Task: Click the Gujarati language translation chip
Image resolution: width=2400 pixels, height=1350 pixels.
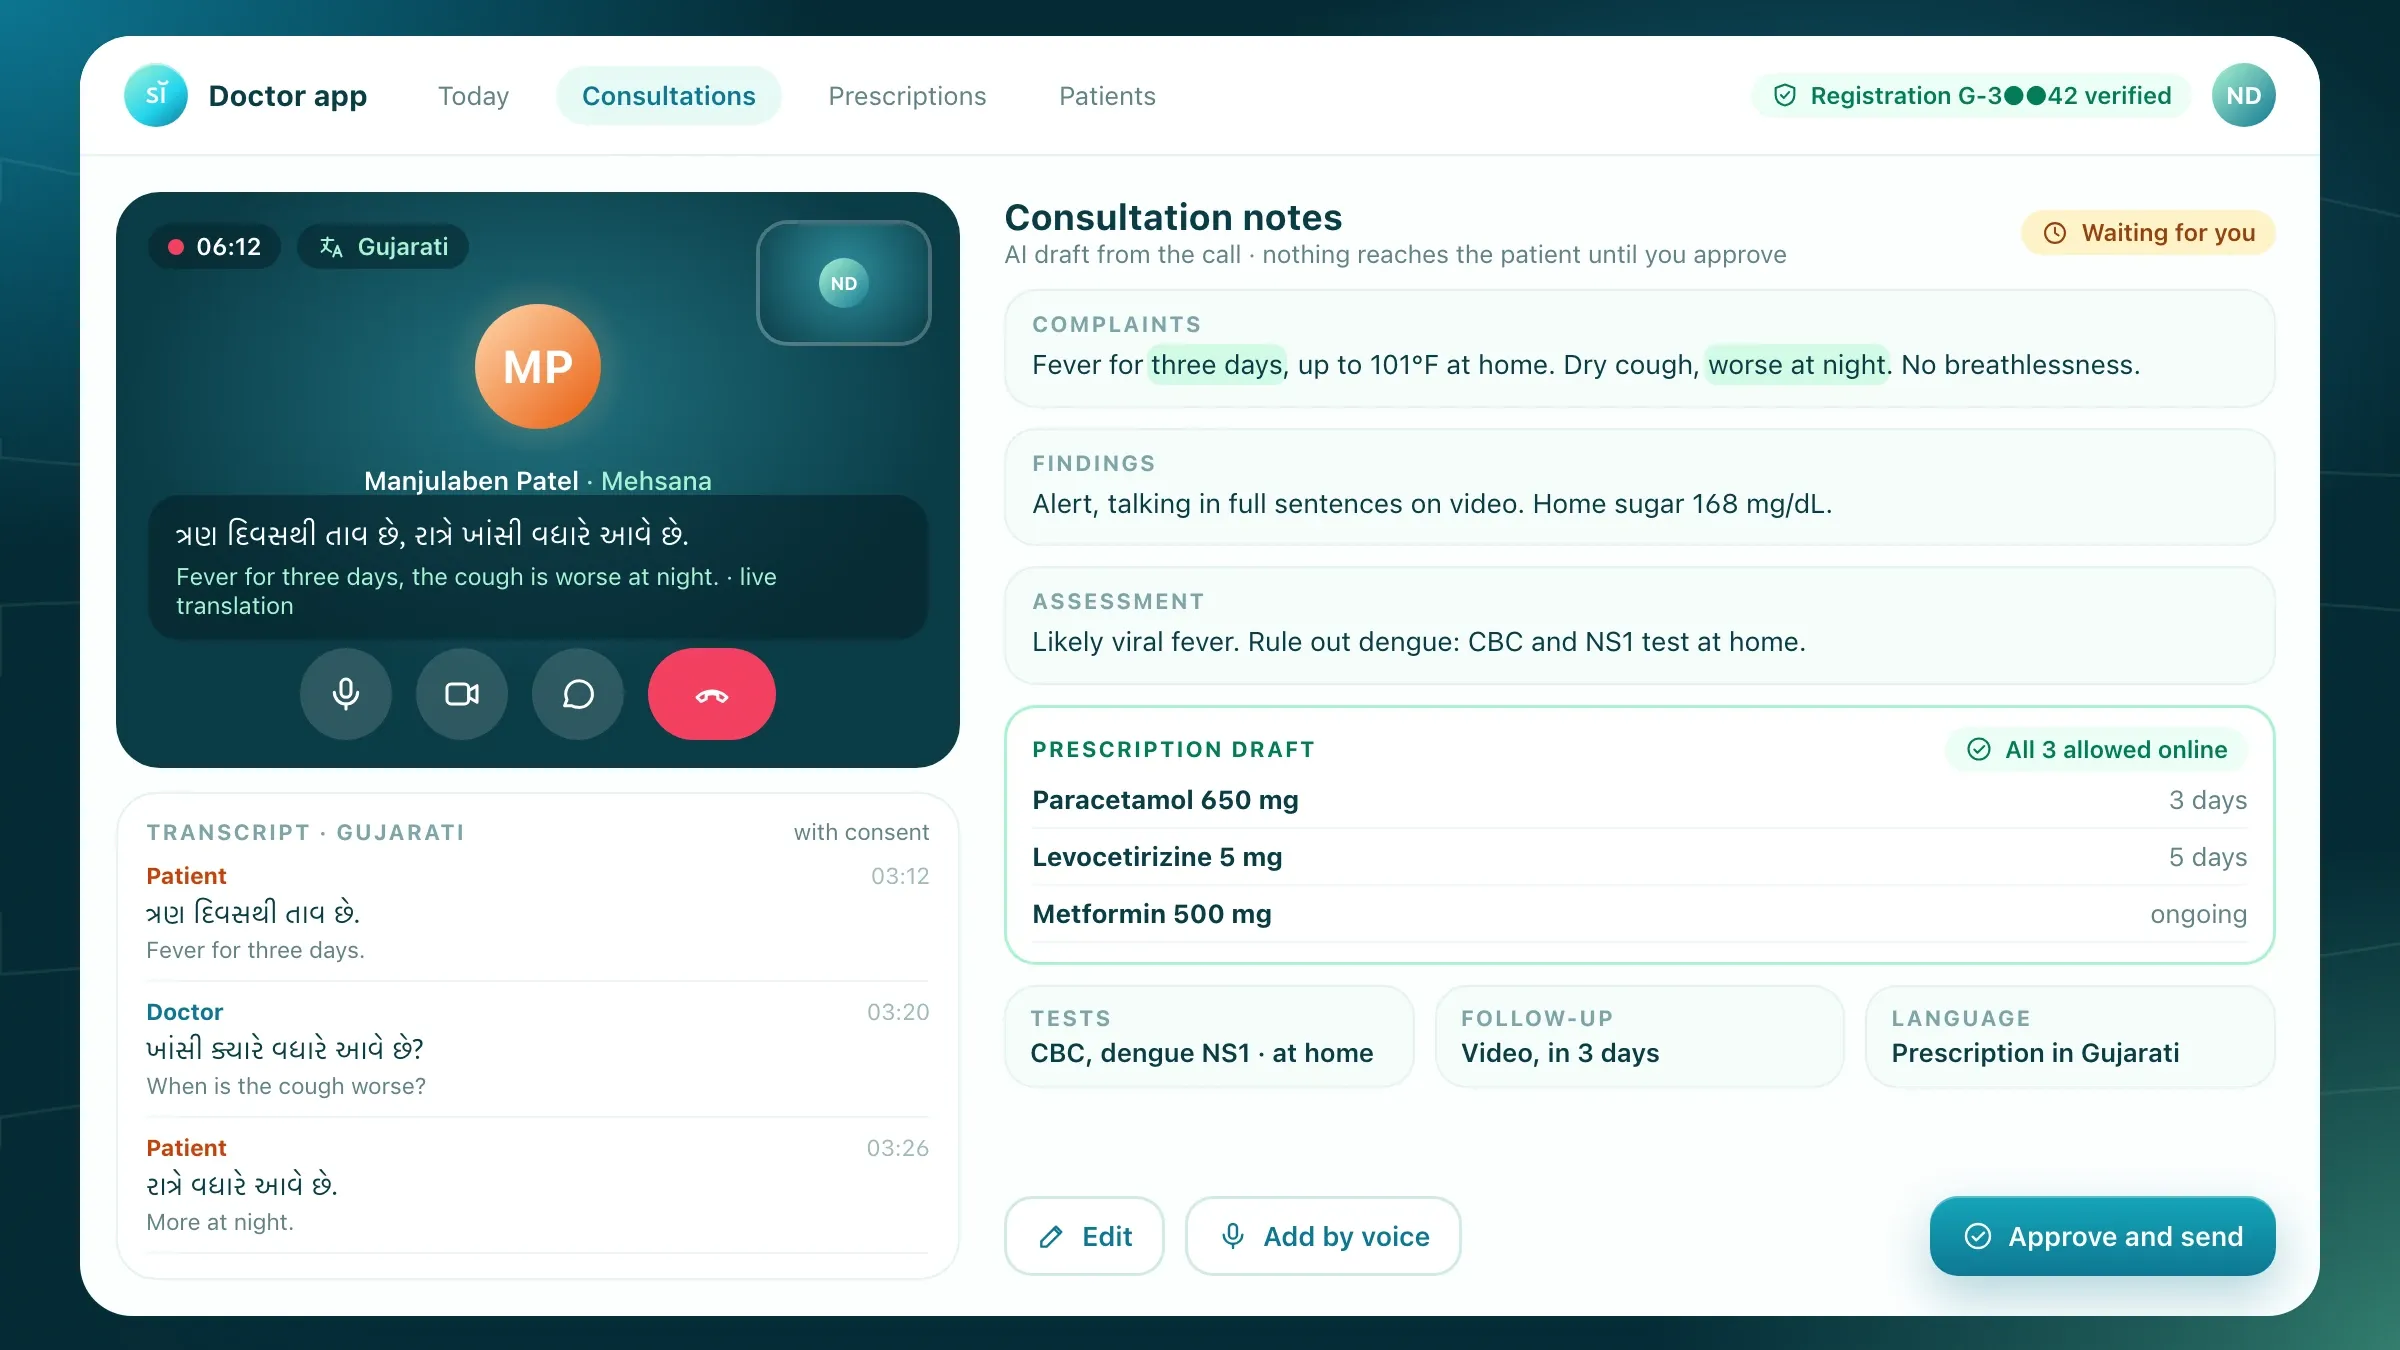Action: [383, 247]
